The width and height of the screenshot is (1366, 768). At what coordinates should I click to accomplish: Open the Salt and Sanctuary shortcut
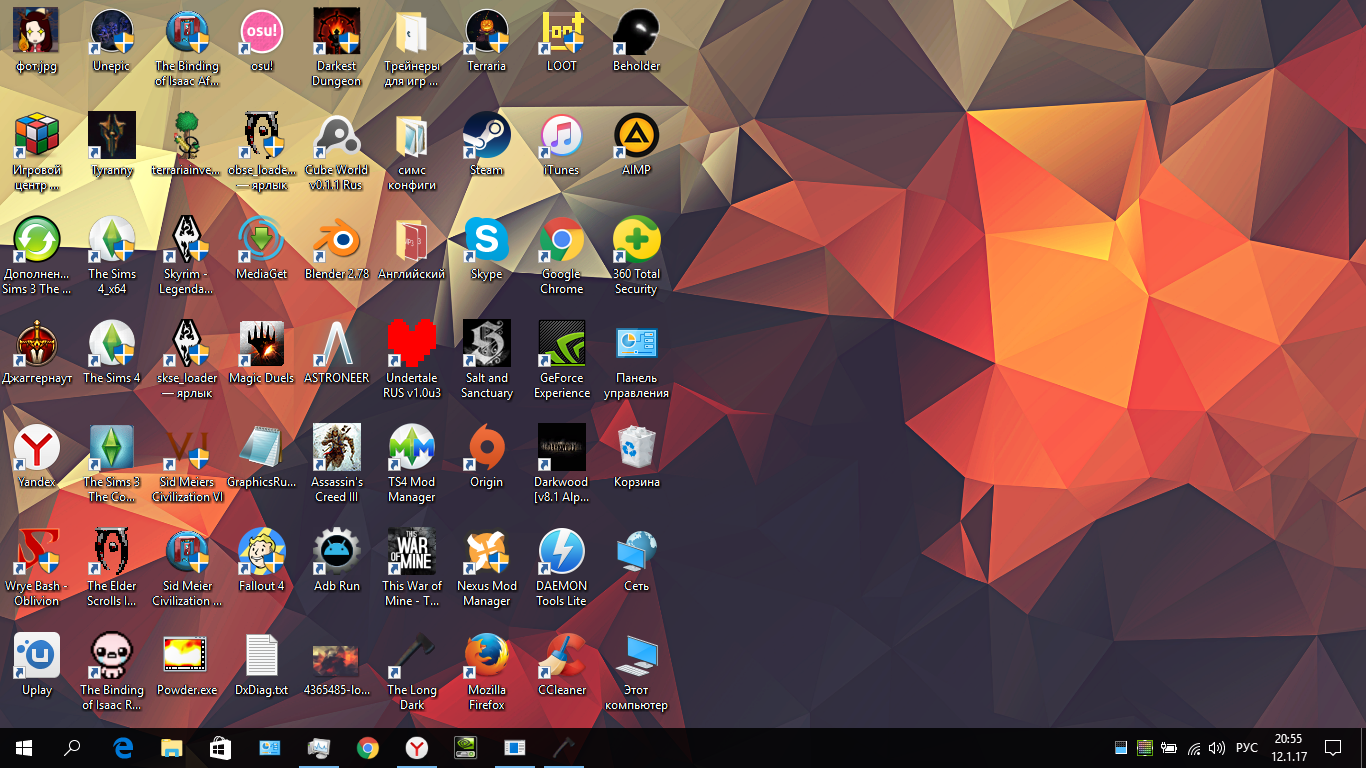(x=487, y=344)
